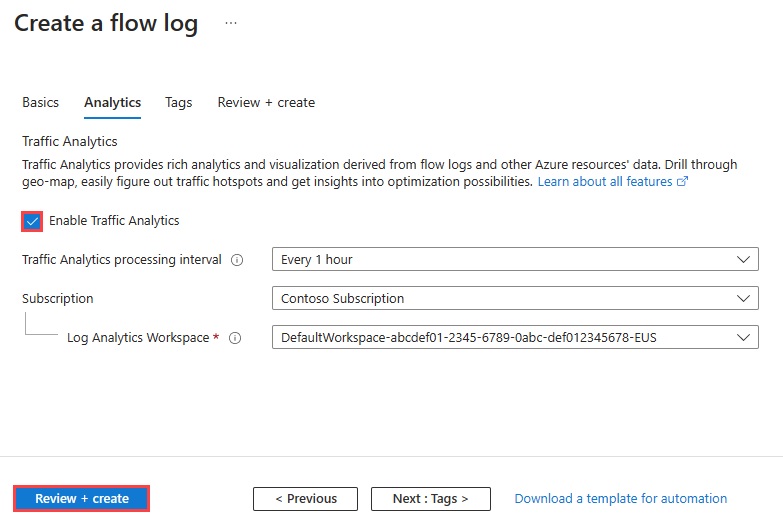
Task: Open the Review + create tab
Action: pos(266,102)
